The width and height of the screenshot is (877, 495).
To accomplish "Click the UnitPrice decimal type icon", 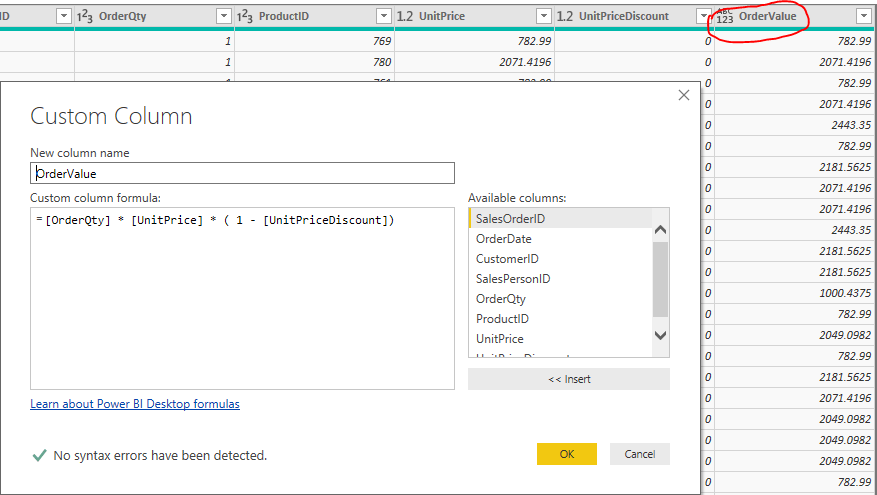I will 405,16.
